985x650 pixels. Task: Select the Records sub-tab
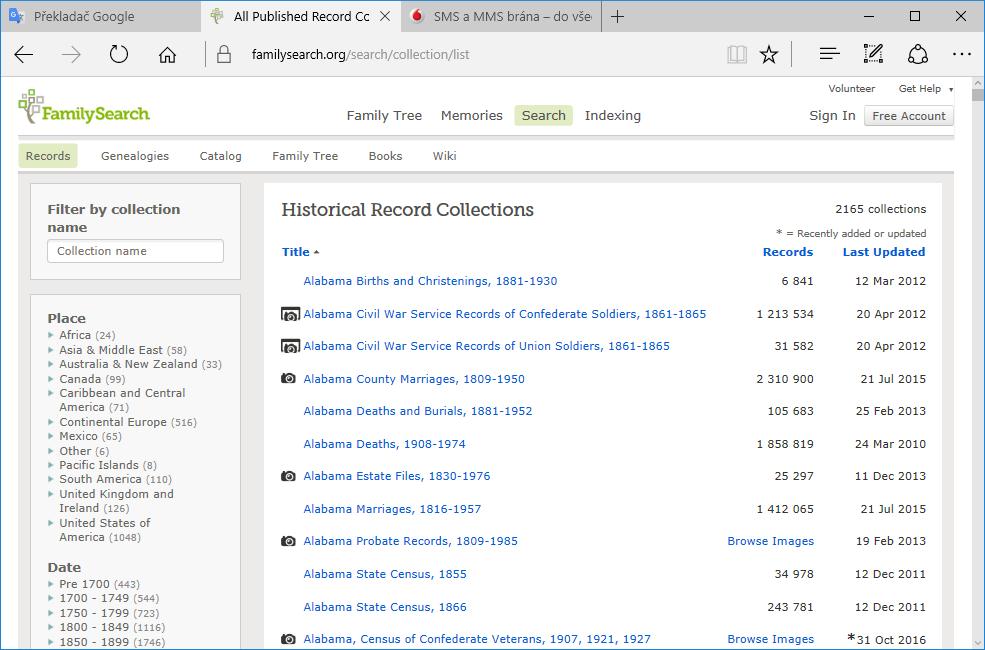click(x=48, y=156)
